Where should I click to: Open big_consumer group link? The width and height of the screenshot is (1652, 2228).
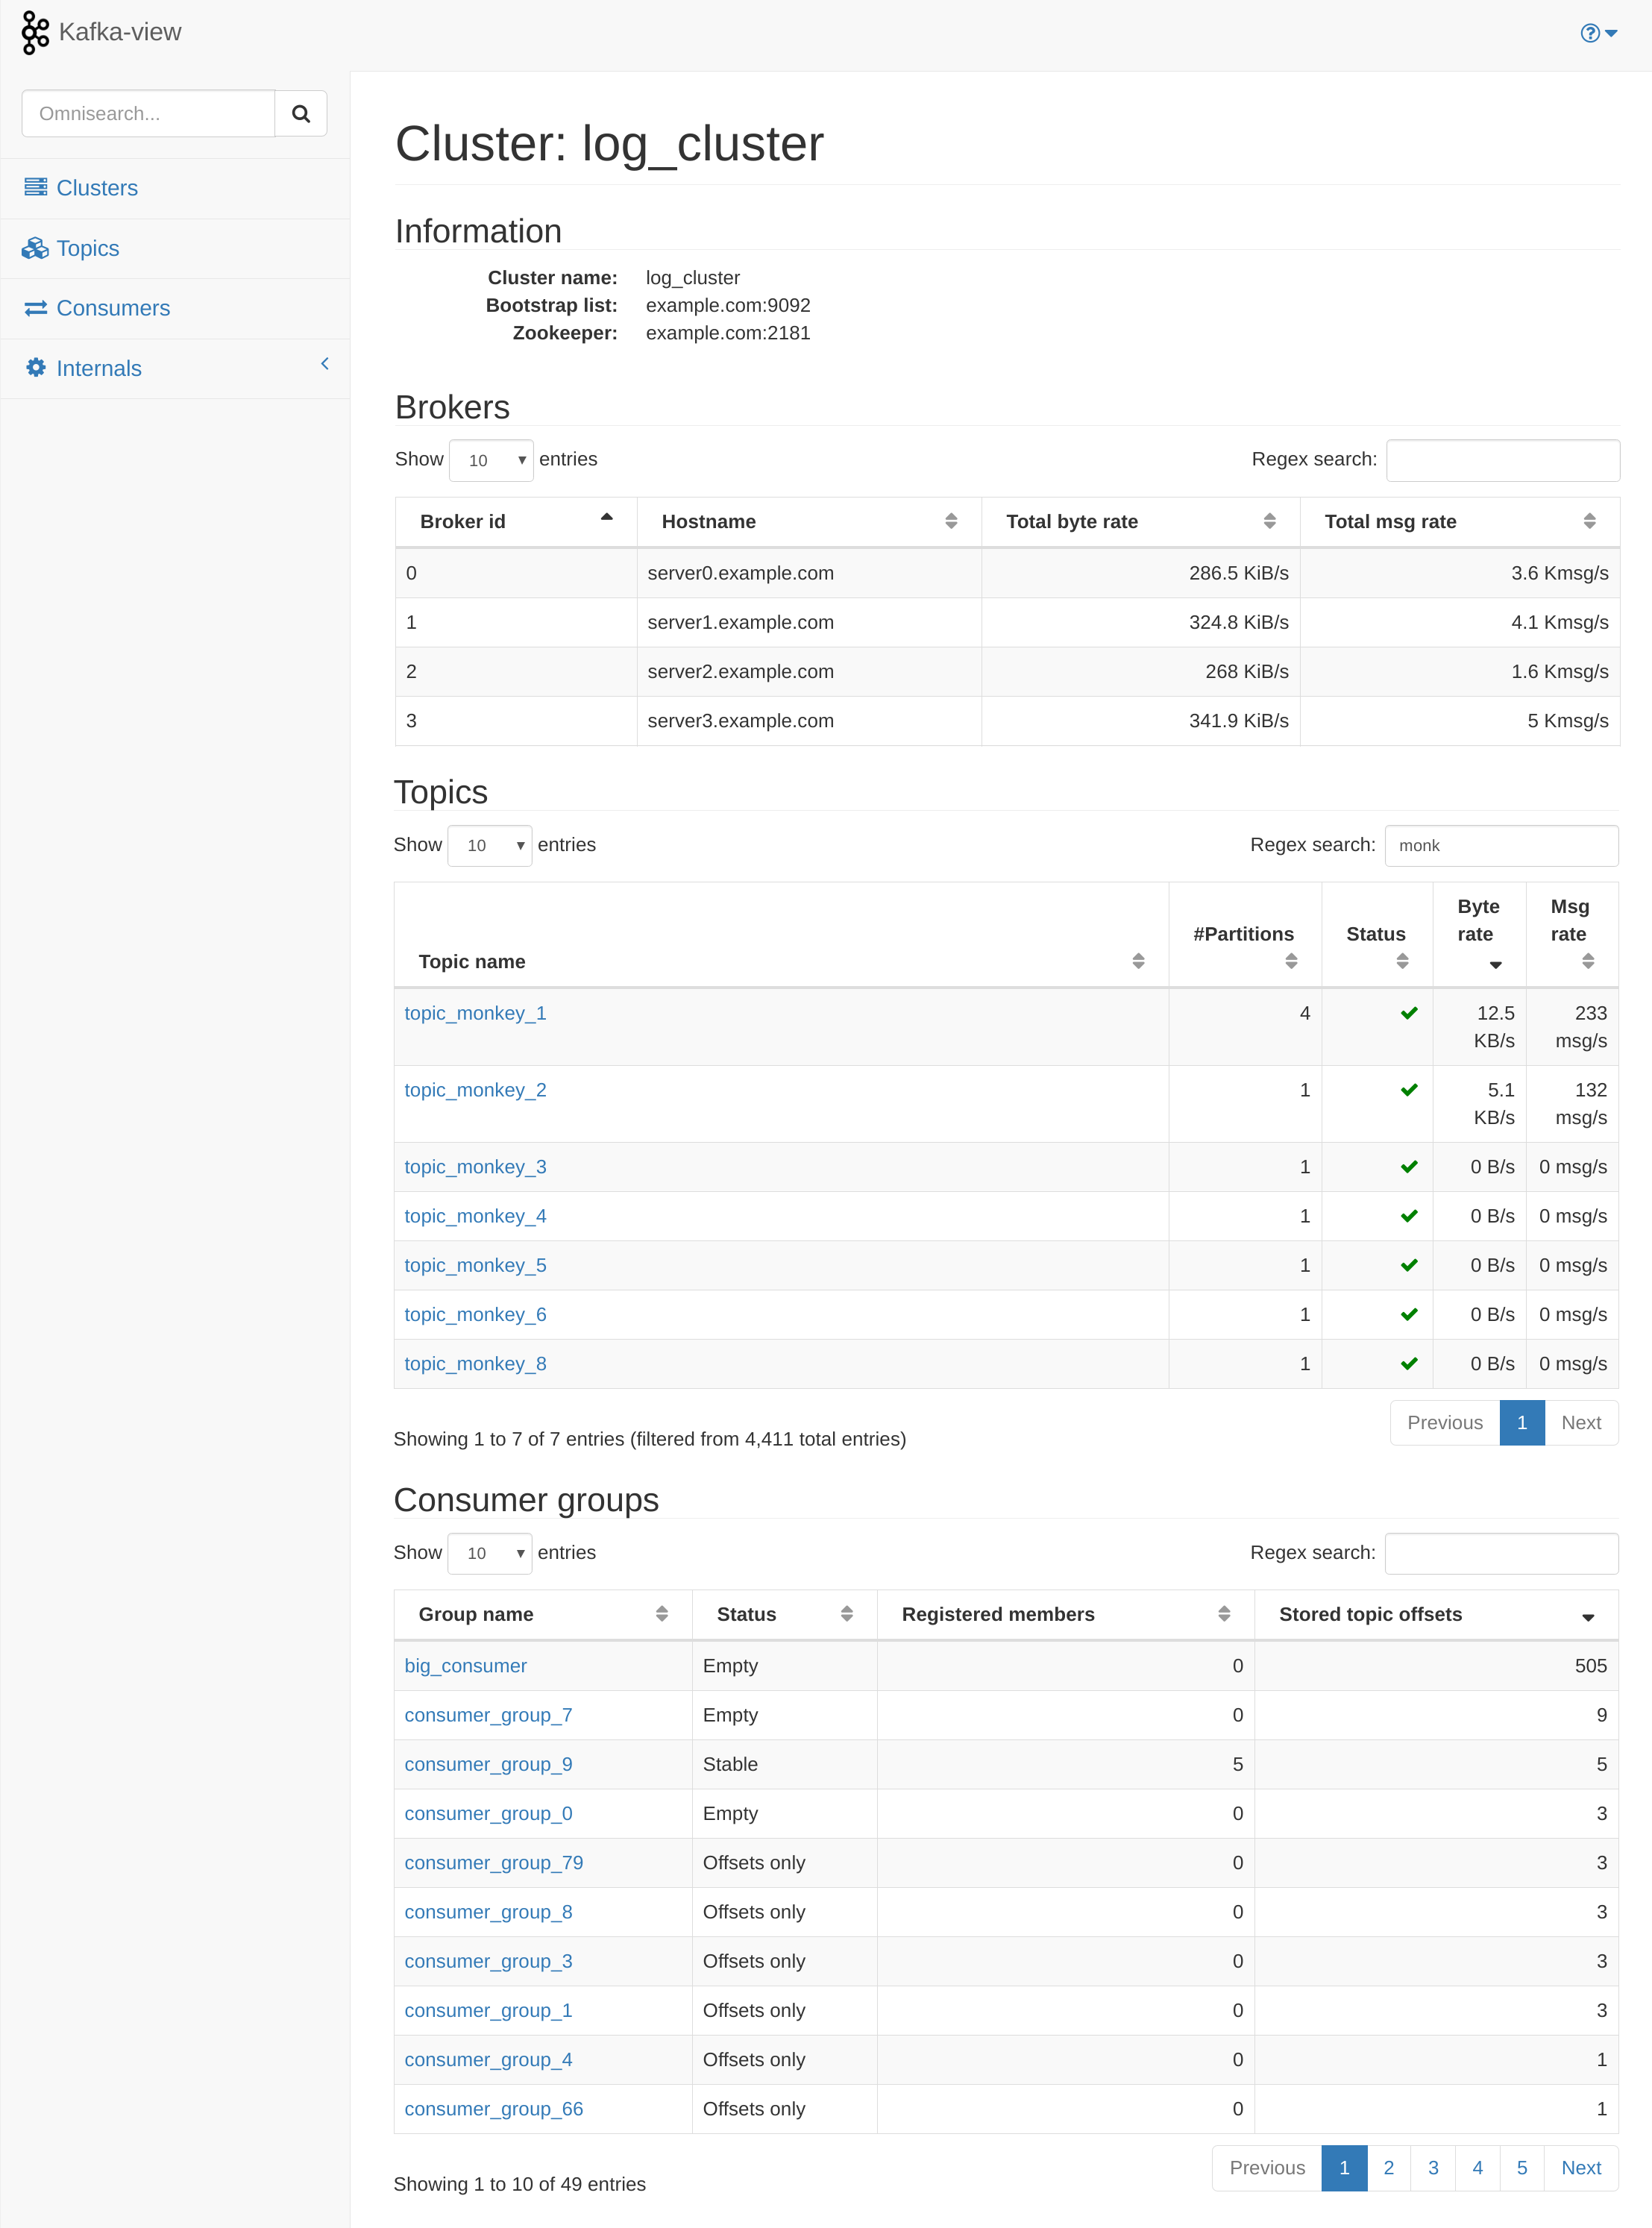tap(465, 1666)
